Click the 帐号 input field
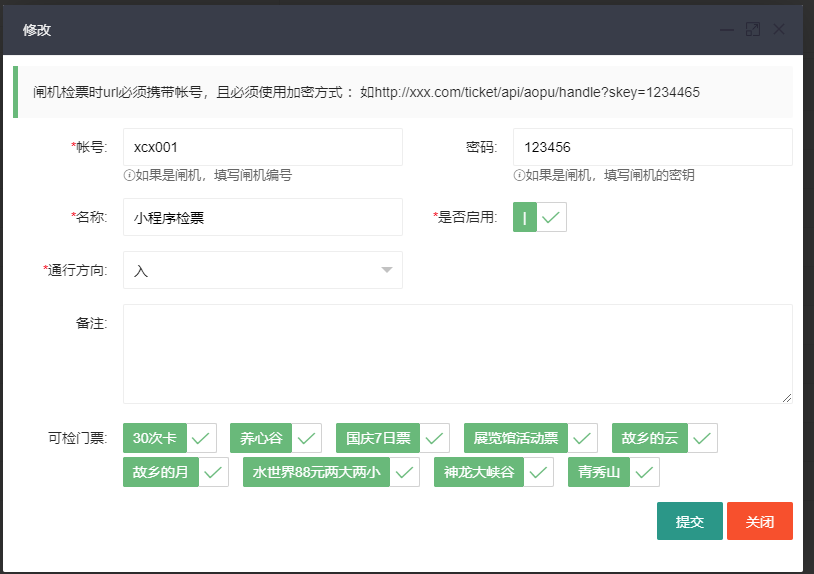 262,147
